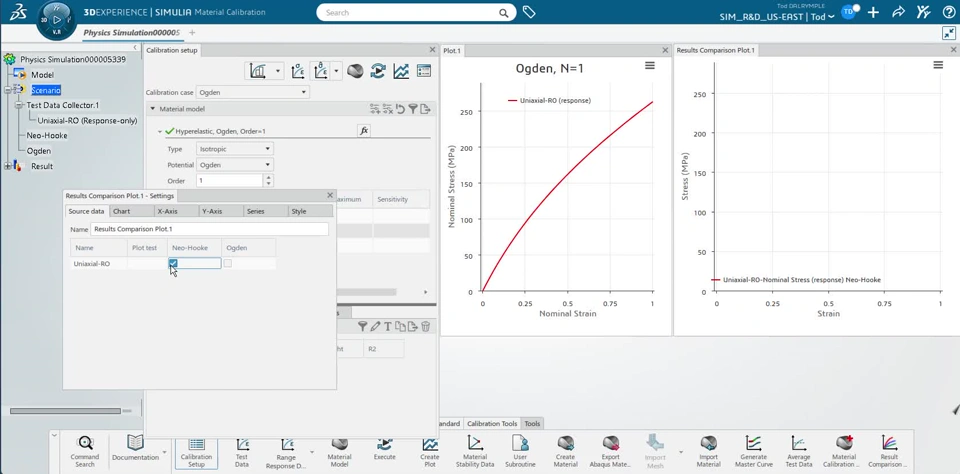
Task: Uncheck the Neo-Hooke checkbox for Uniaxial-RO
Action: coord(173,263)
